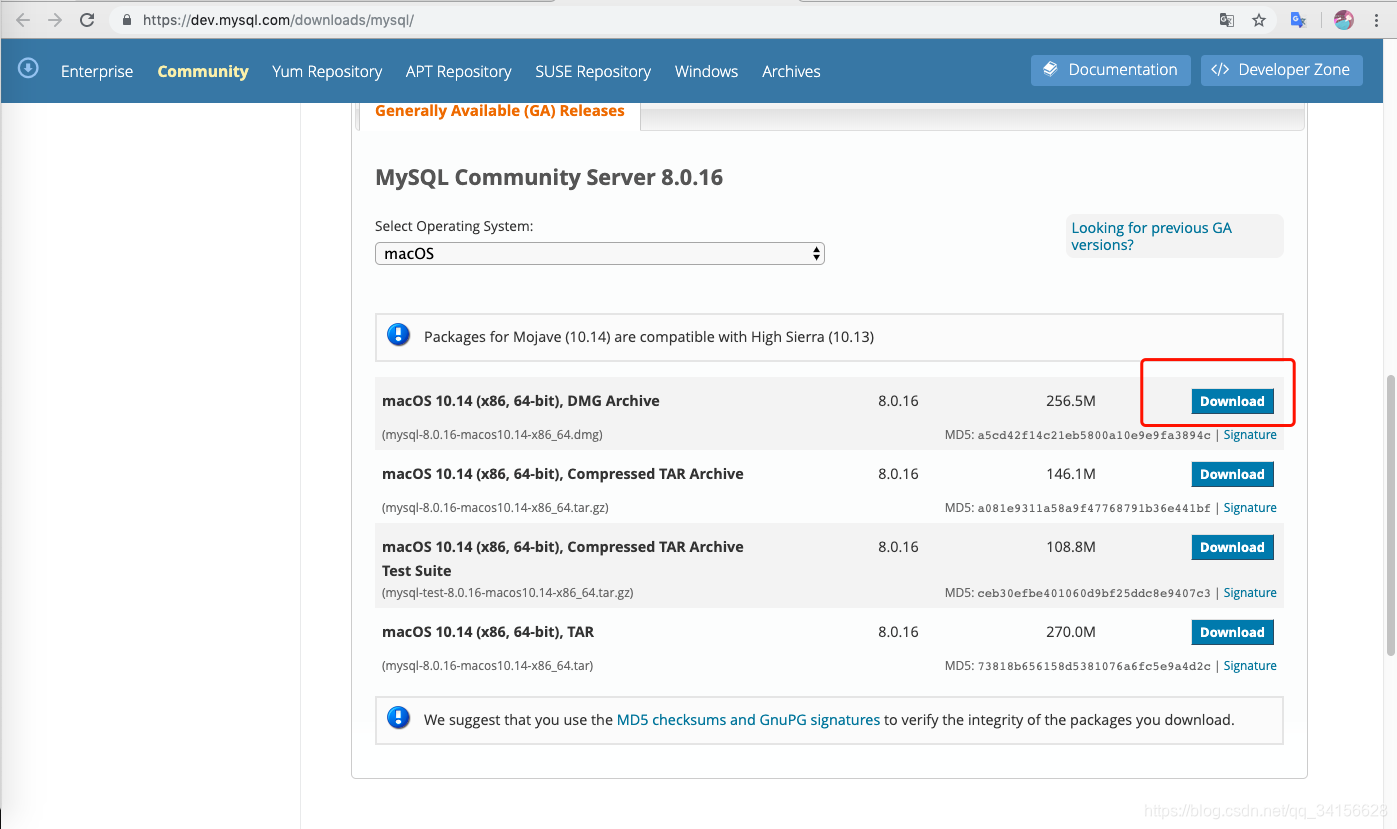Open the Yum Repository navigation item
Screen dimensions: 1397x829
(327, 71)
